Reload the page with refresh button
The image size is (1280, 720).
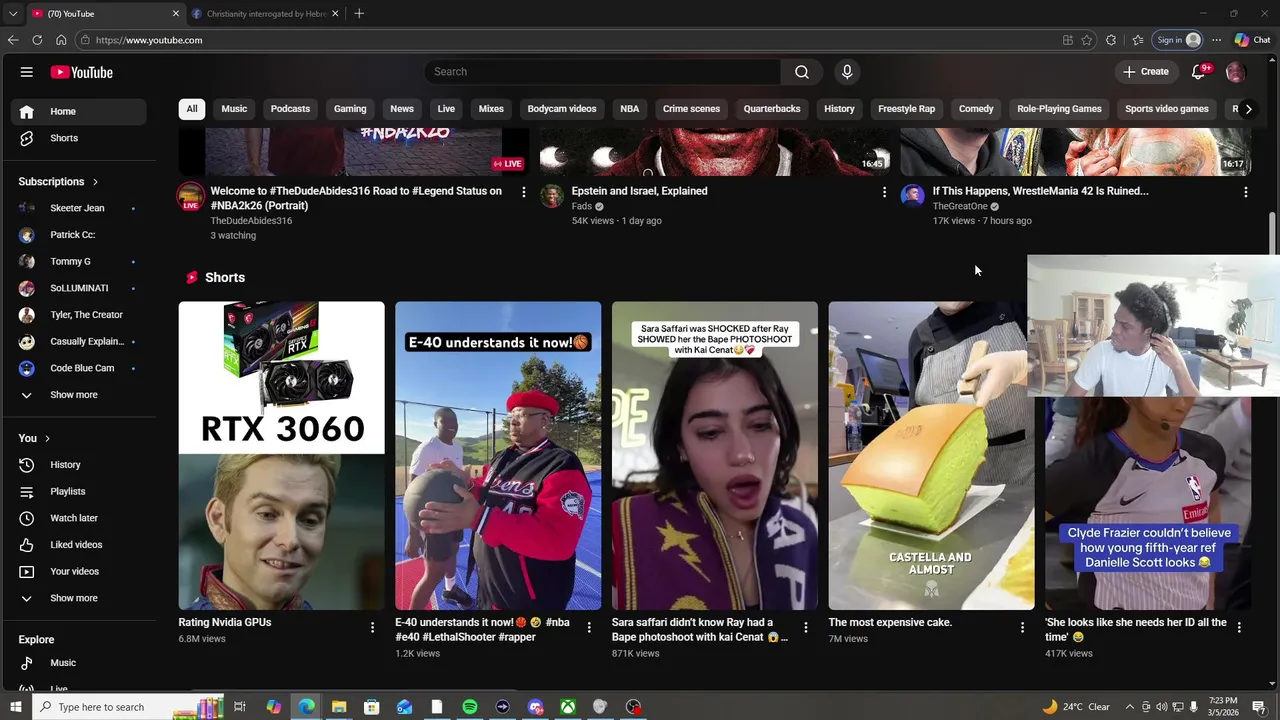tap(37, 40)
